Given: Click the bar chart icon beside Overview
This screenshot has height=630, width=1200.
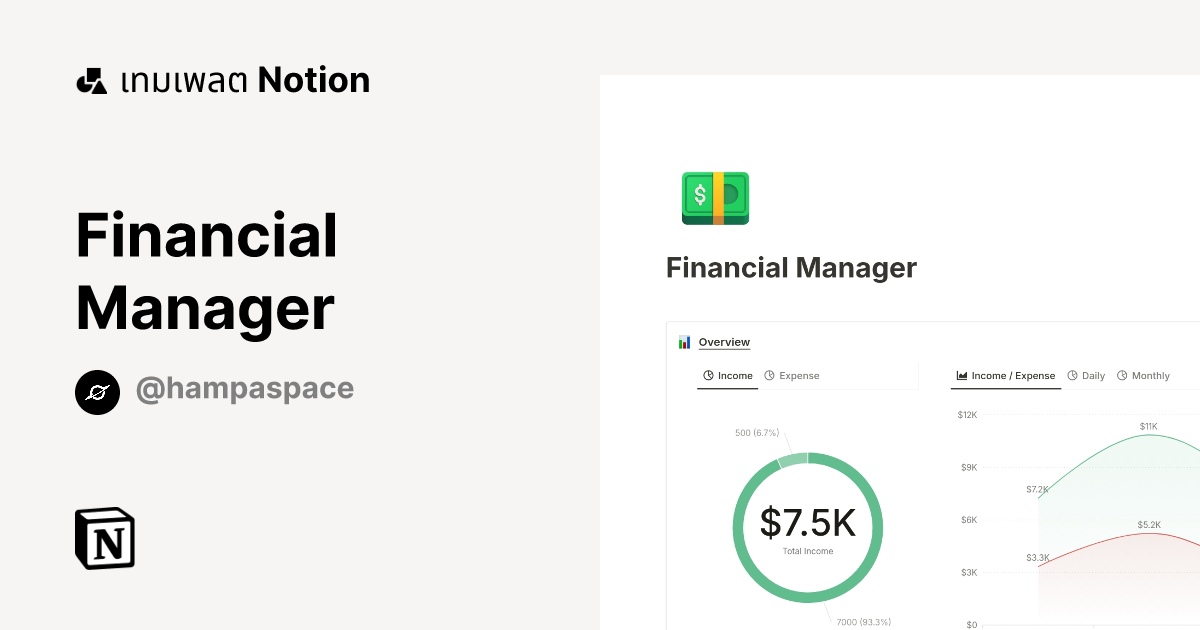Looking at the screenshot, I should 684,341.
